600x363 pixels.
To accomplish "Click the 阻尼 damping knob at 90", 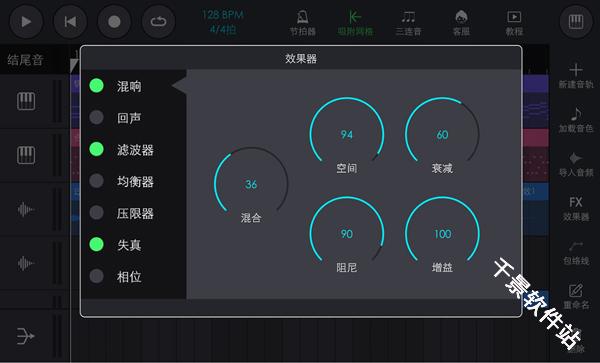I will (x=347, y=234).
